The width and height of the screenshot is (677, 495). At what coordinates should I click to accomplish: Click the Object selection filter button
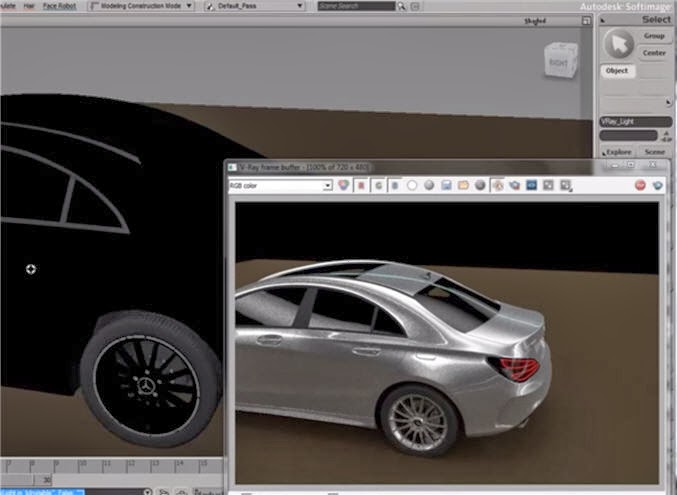pos(617,71)
